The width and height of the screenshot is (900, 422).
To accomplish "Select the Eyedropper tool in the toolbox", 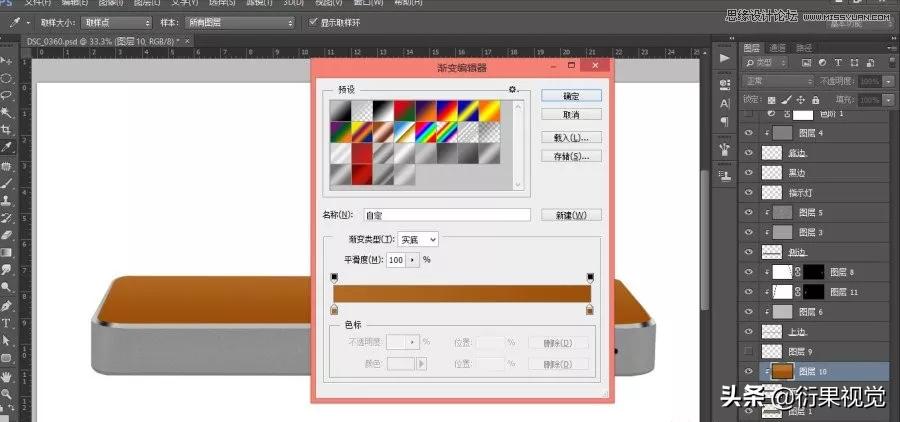I will click(7, 148).
